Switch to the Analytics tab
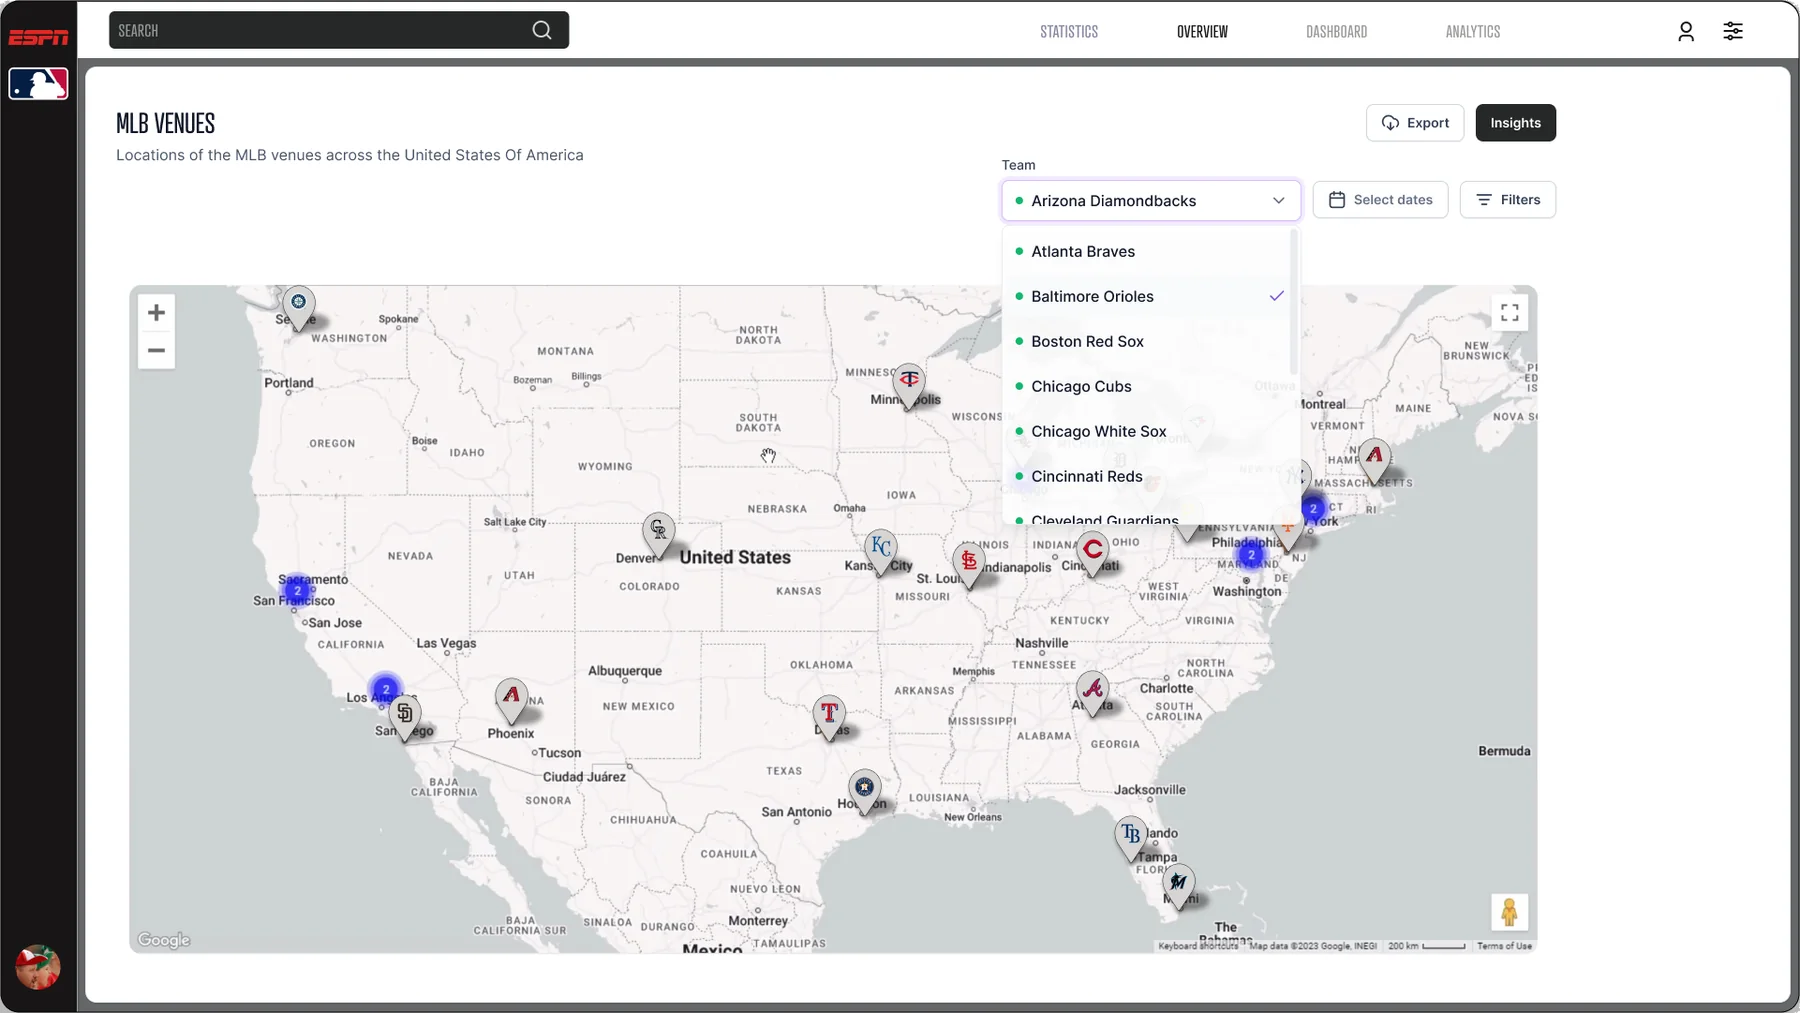The image size is (1800, 1013). [1473, 31]
